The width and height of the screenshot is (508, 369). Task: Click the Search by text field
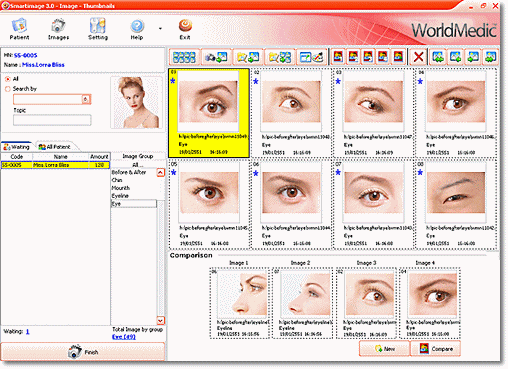(x=48, y=99)
